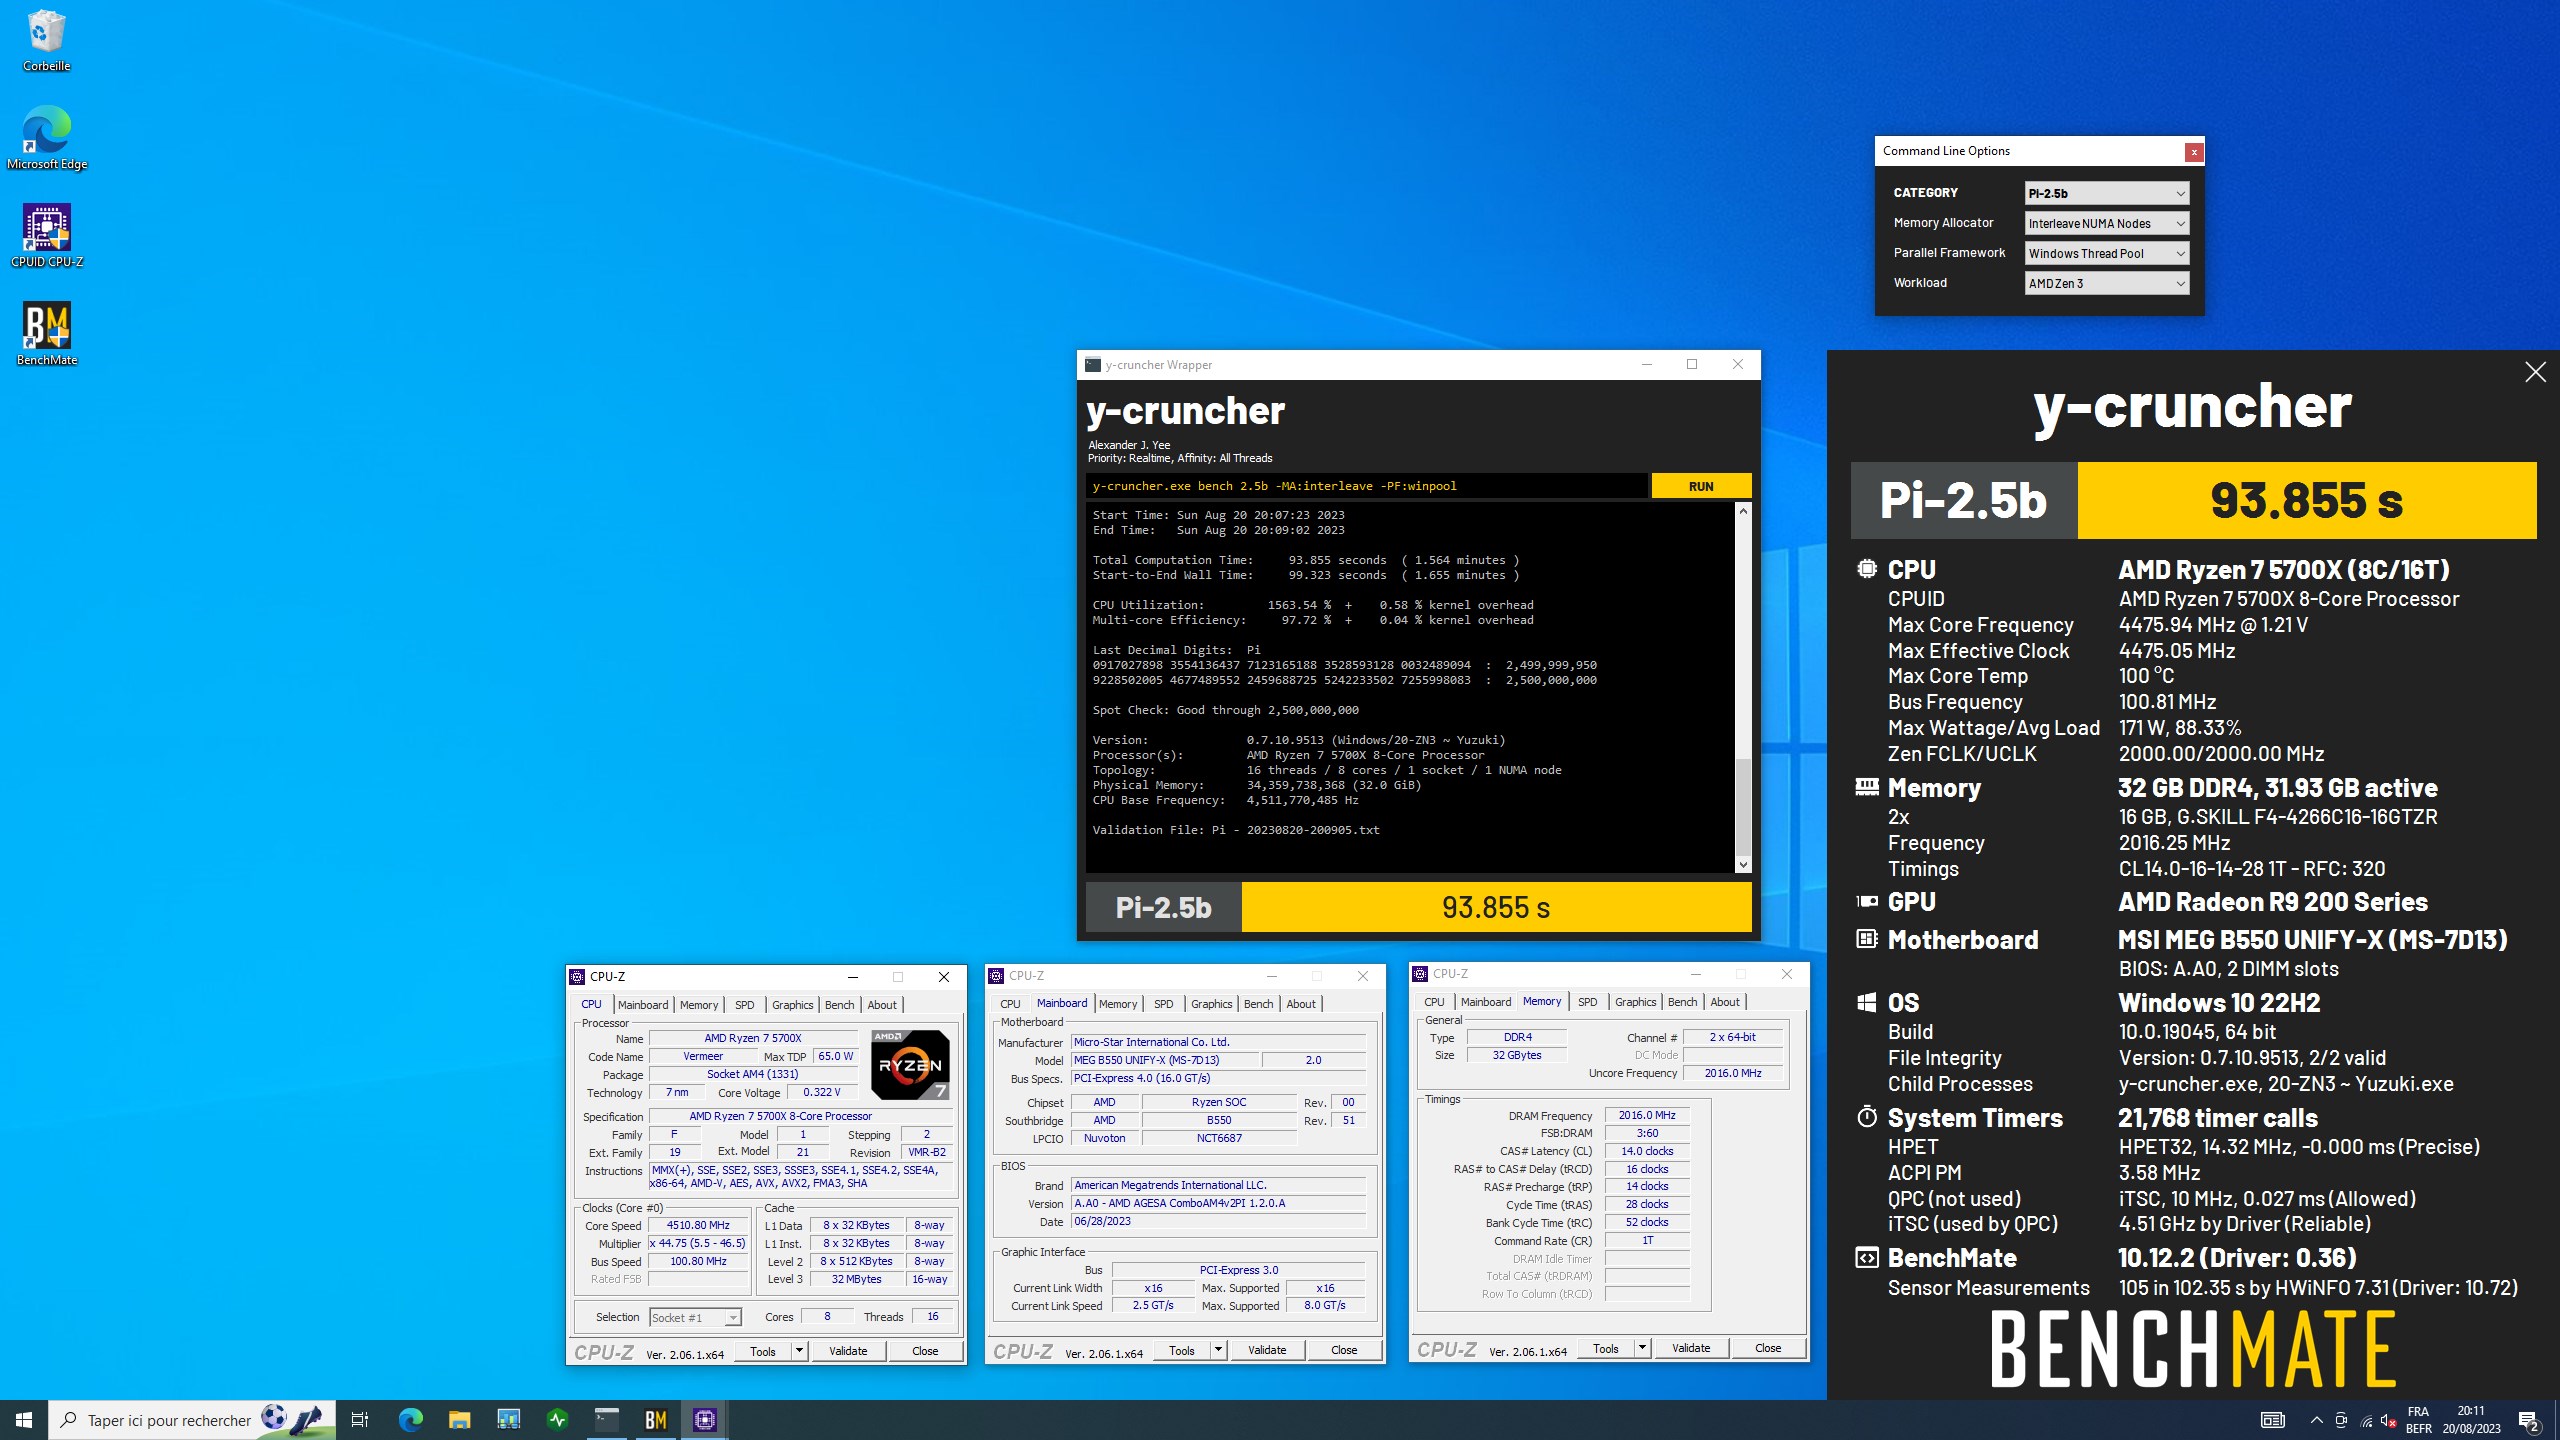Click Validate in the left CPU-Z window
Image resolution: width=2560 pixels, height=1440 pixels.
click(848, 1351)
